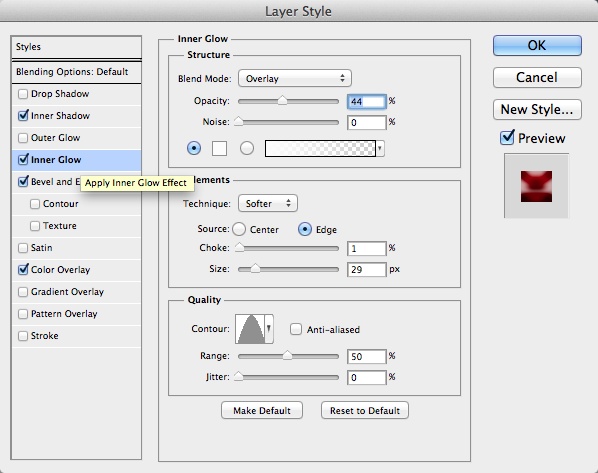Open the Technique dropdown showing Softer
This screenshot has height=473, width=598.
[x=268, y=203]
